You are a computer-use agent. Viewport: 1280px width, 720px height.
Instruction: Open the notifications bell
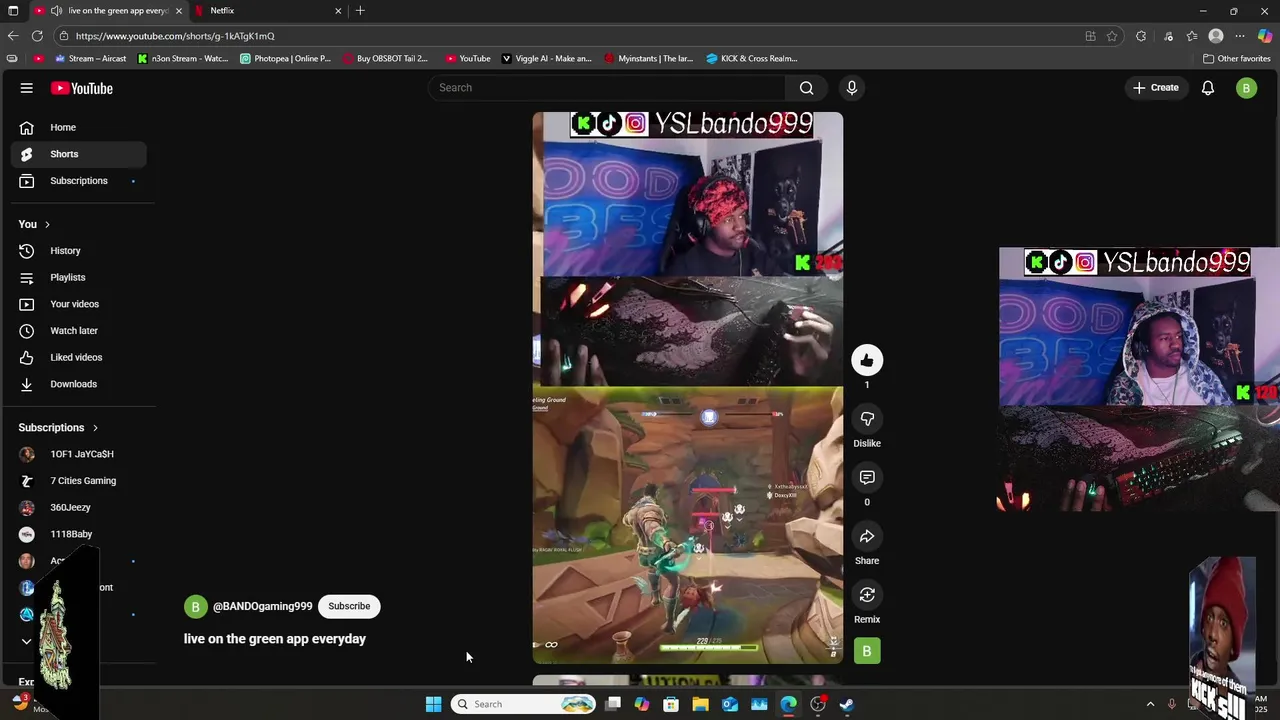[1208, 88]
